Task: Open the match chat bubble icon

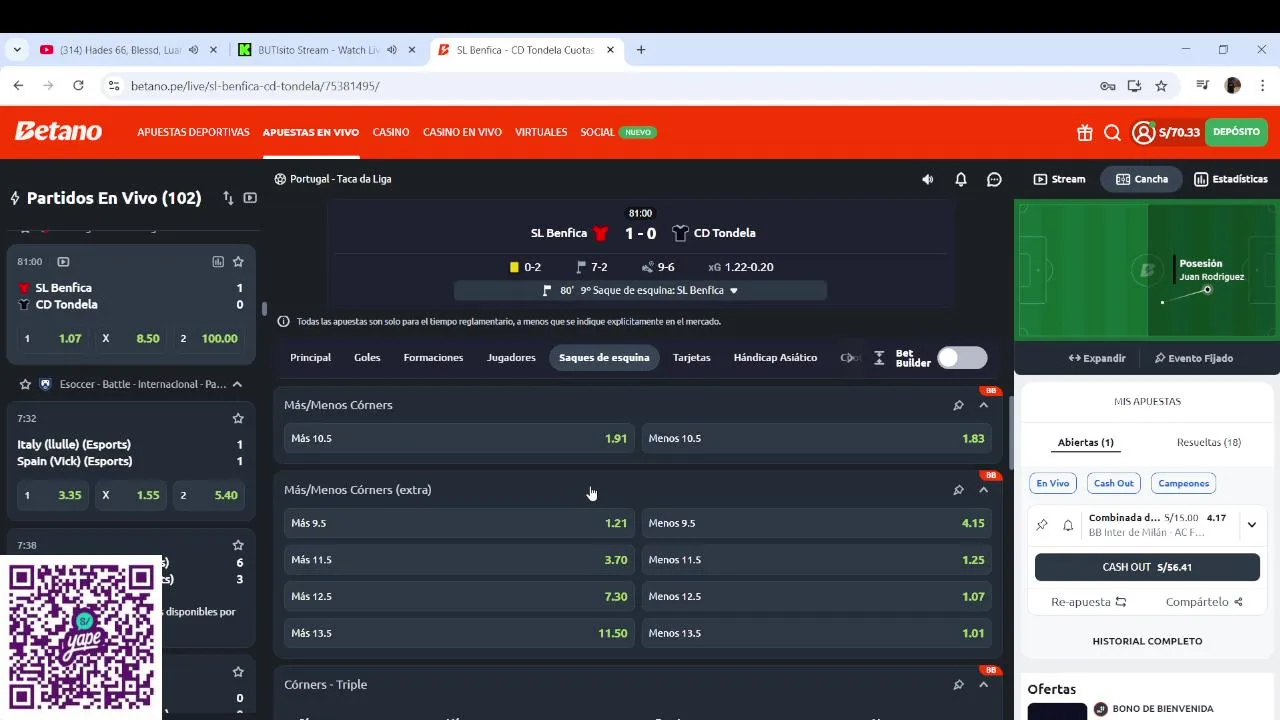Action: (x=994, y=179)
